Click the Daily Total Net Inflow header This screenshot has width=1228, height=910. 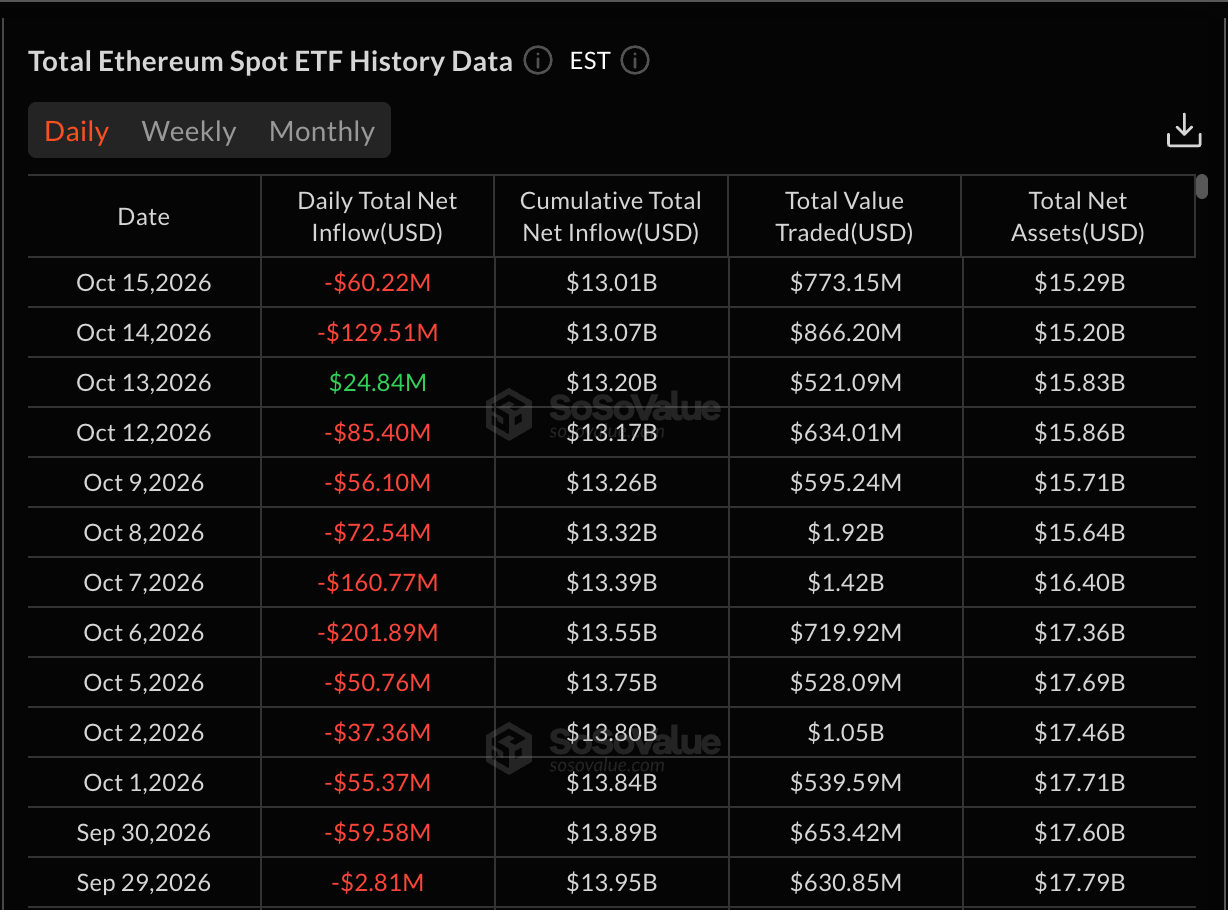377,217
